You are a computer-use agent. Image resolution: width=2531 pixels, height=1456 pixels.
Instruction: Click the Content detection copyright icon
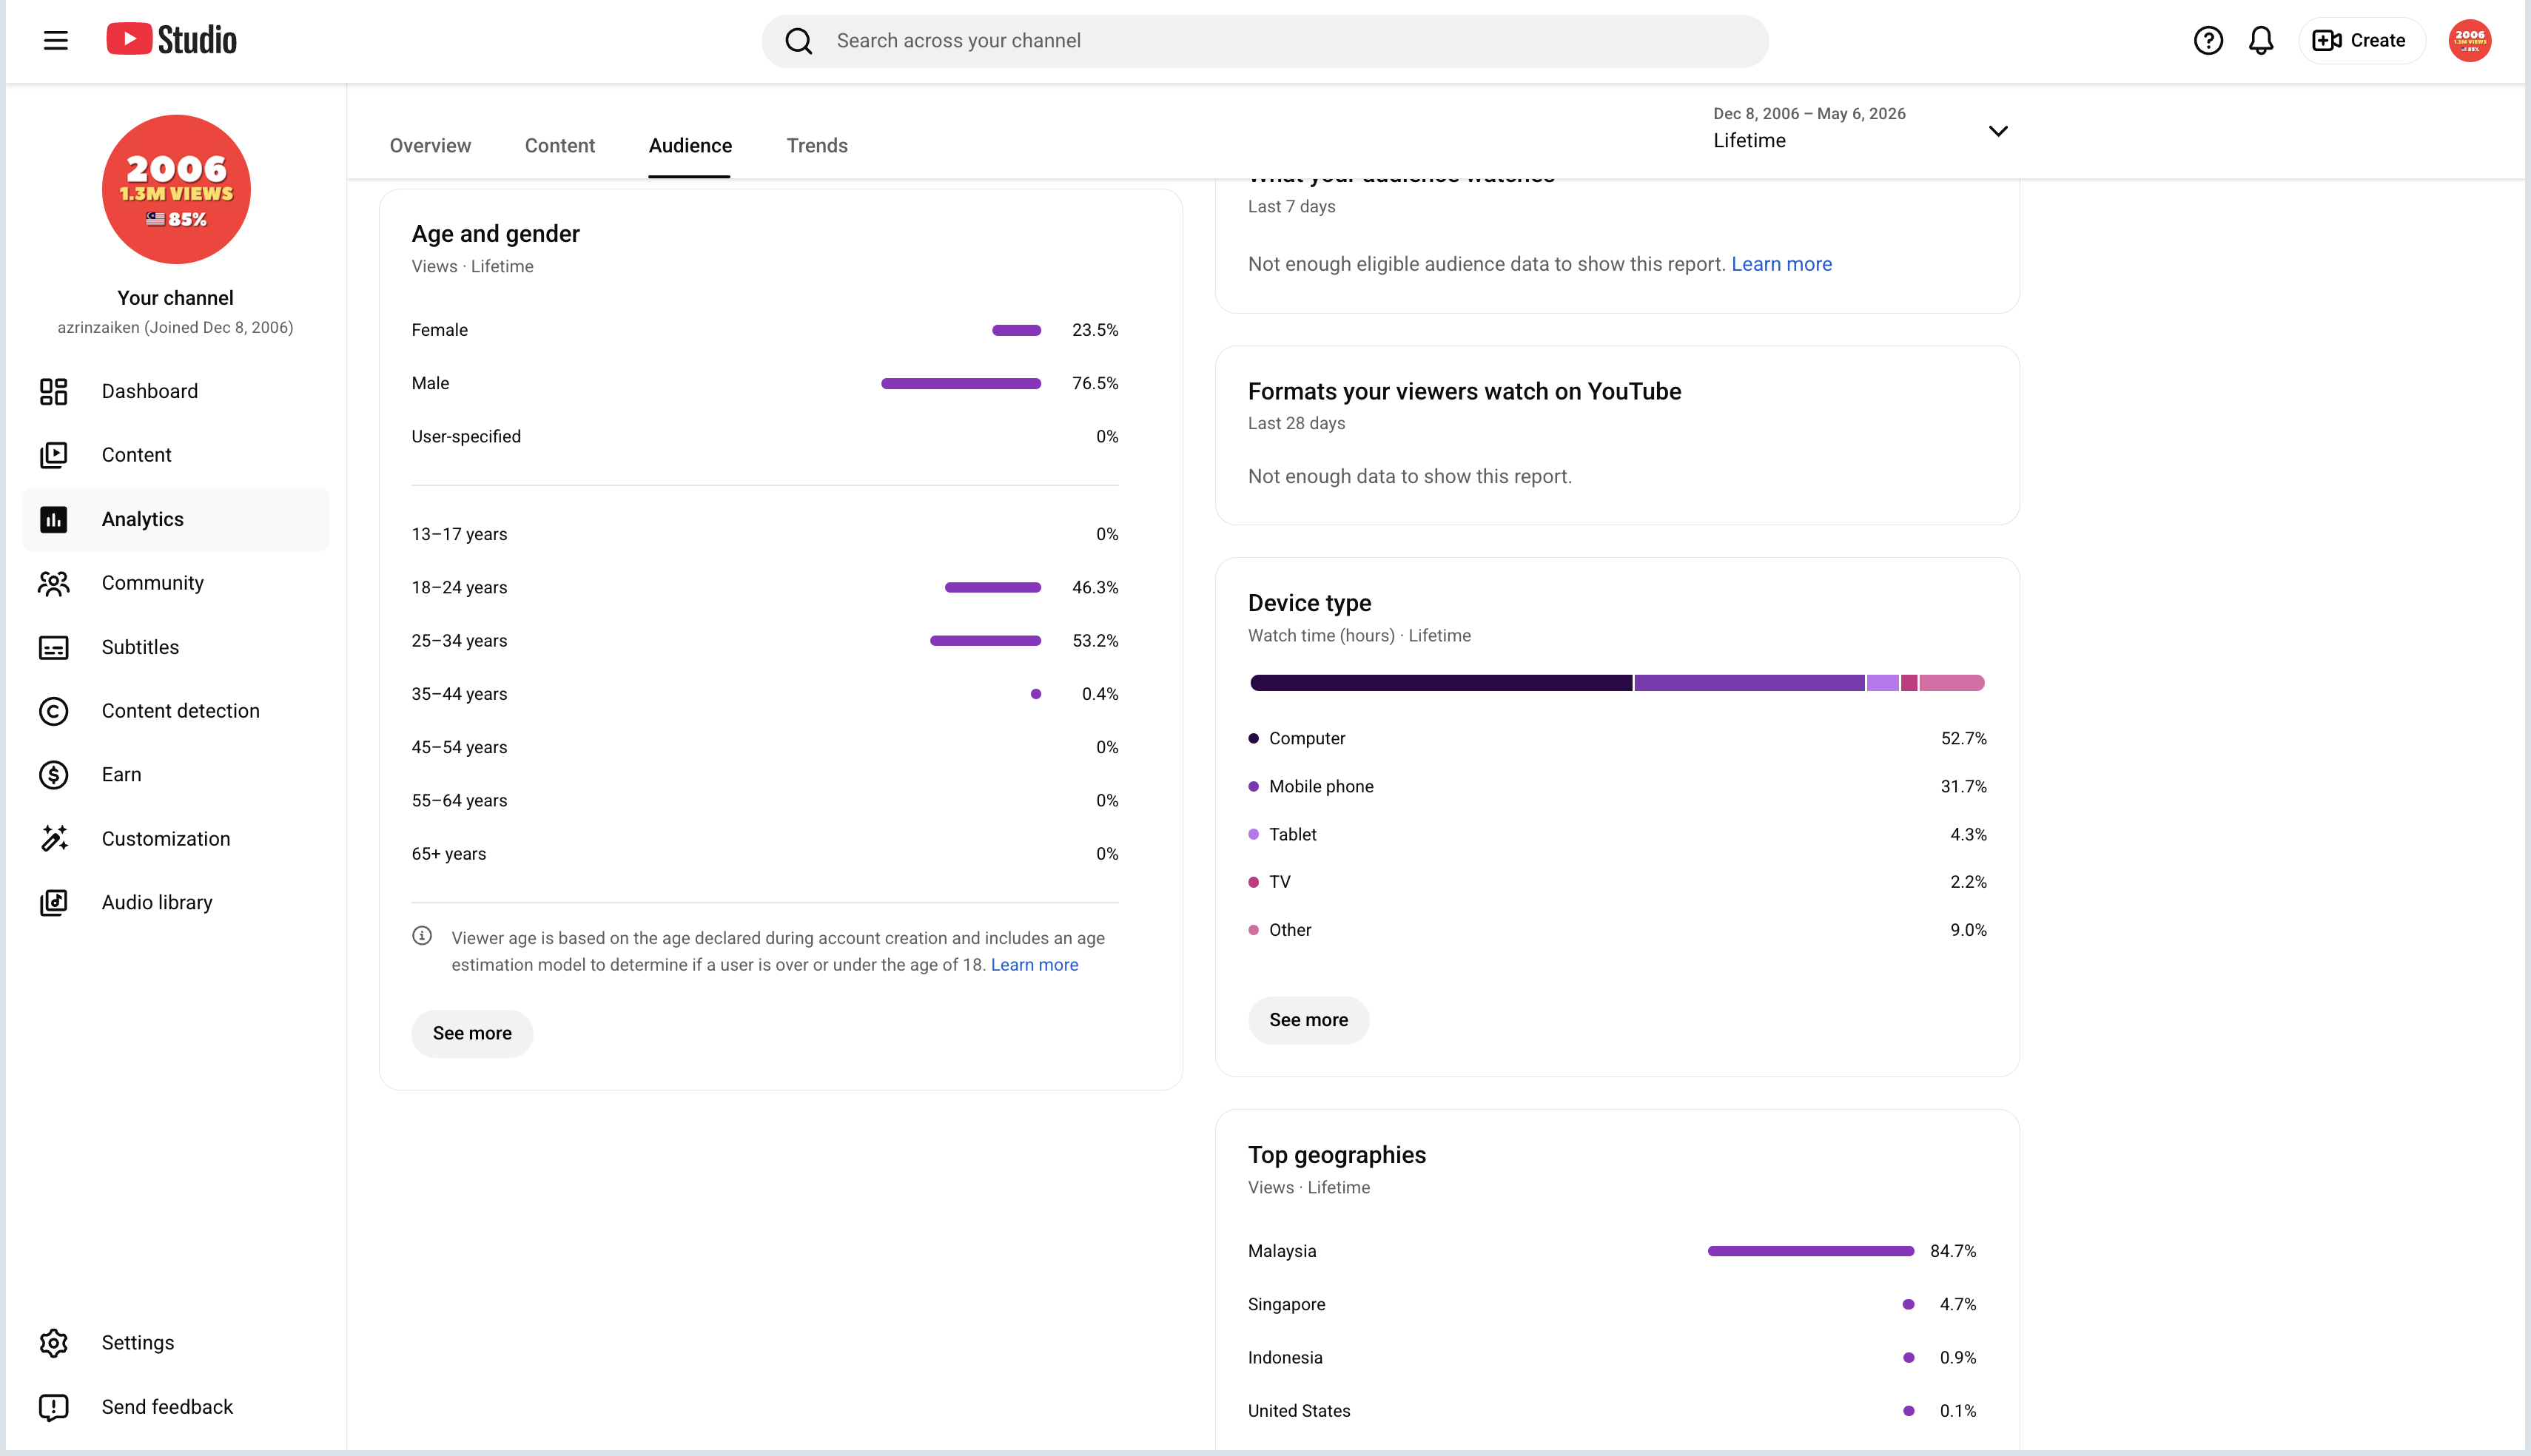click(54, 711)
